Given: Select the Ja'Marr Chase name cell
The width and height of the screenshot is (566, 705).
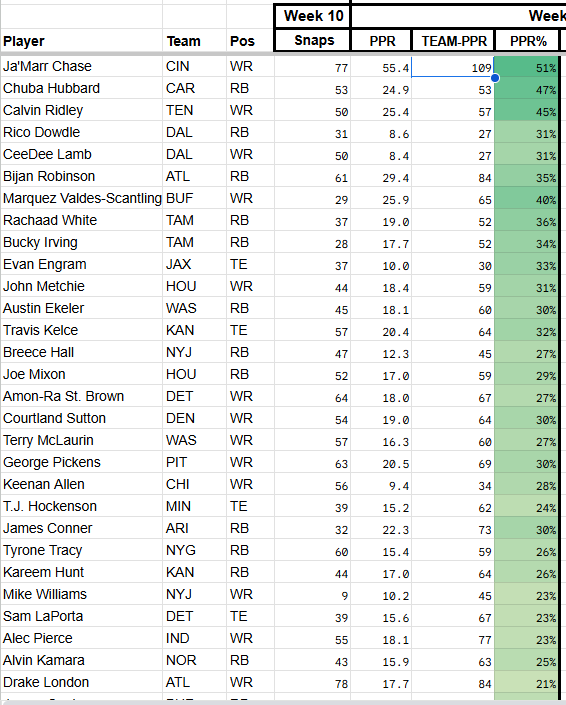Looking at the screenshot, I should click(81, 66).
